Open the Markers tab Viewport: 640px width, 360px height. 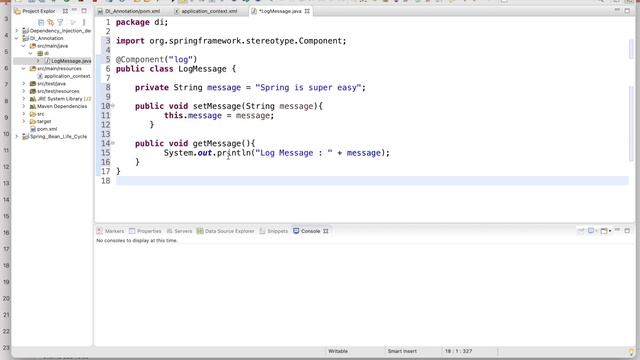tap(110, 231)
